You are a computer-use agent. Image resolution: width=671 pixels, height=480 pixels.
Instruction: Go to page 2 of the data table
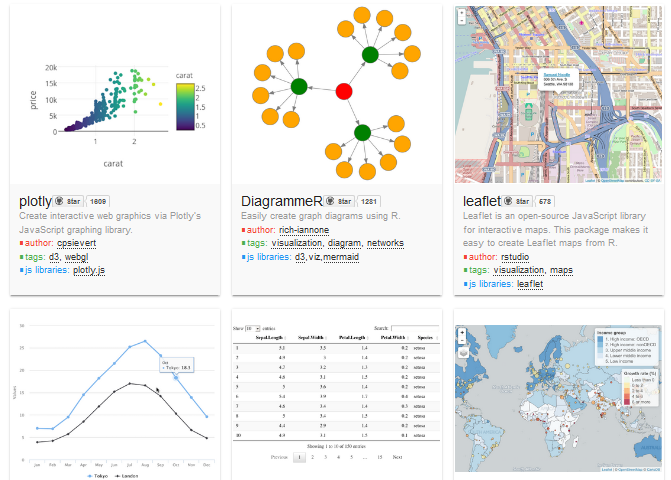pos(311,456)
